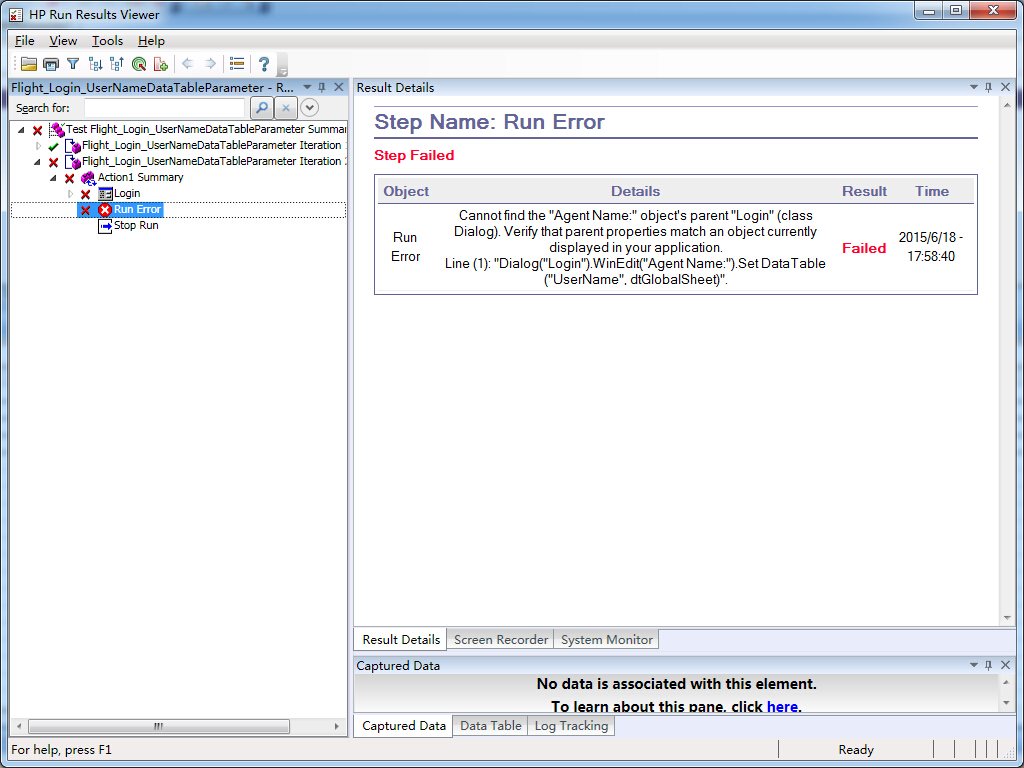Click Result Details scrollbar down arrow
The image size is (1024, 768).
tap(1007, 618)
